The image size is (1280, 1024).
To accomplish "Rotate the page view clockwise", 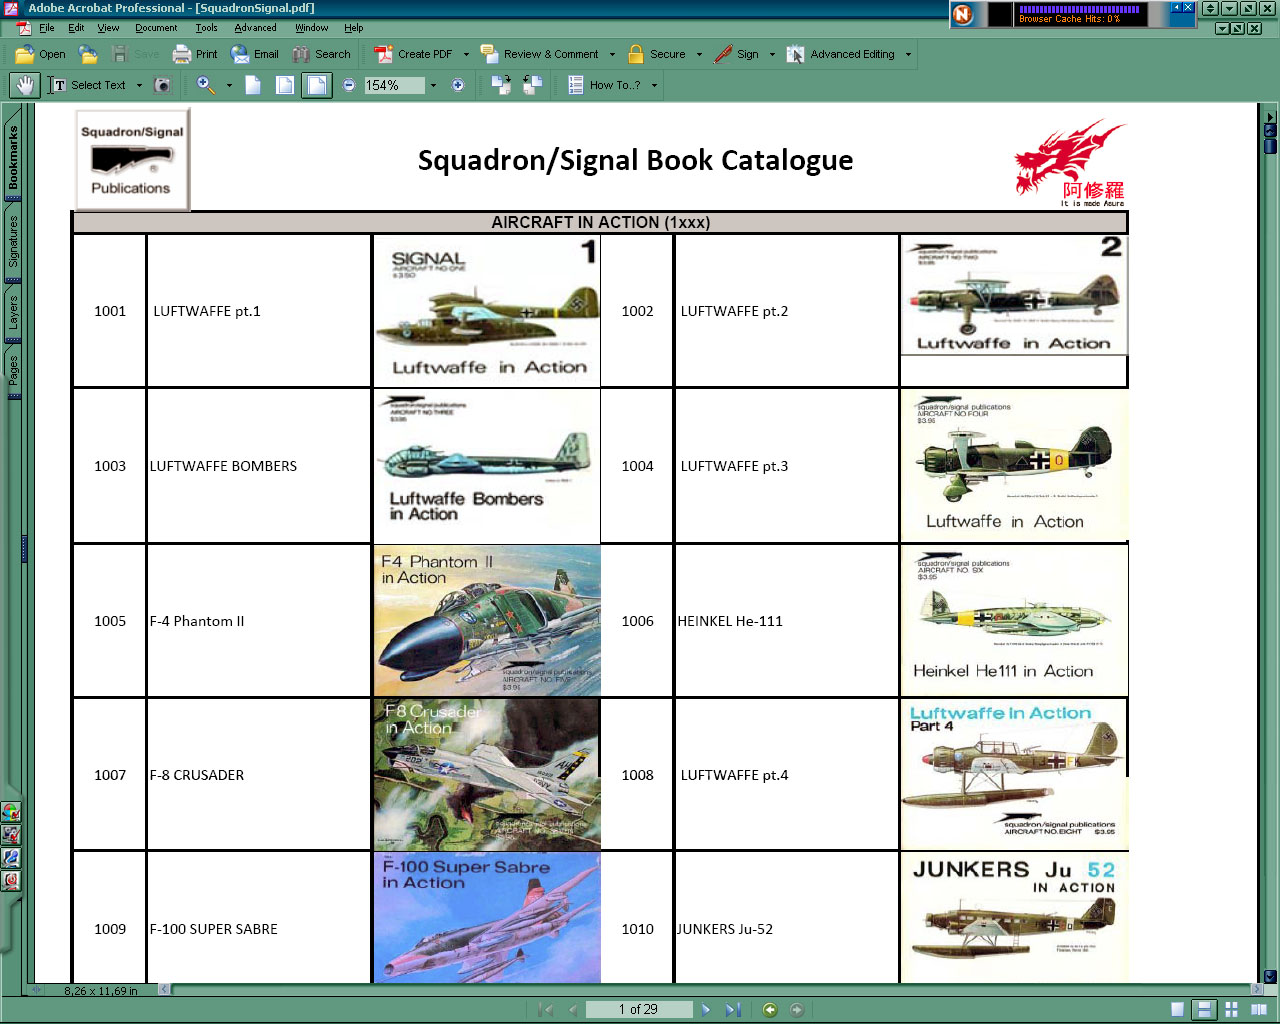I will [501, 85].
